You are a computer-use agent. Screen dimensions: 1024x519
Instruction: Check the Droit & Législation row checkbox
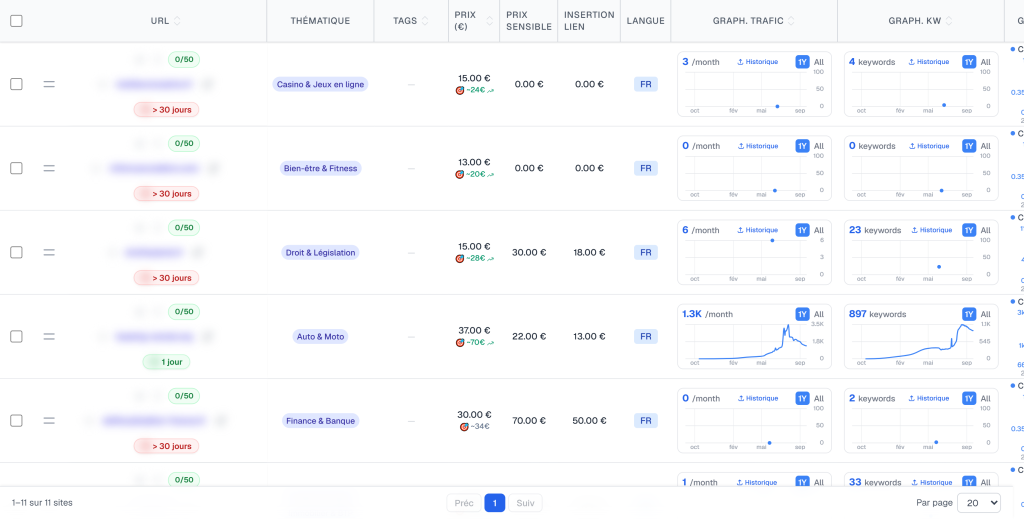point(16,253)
